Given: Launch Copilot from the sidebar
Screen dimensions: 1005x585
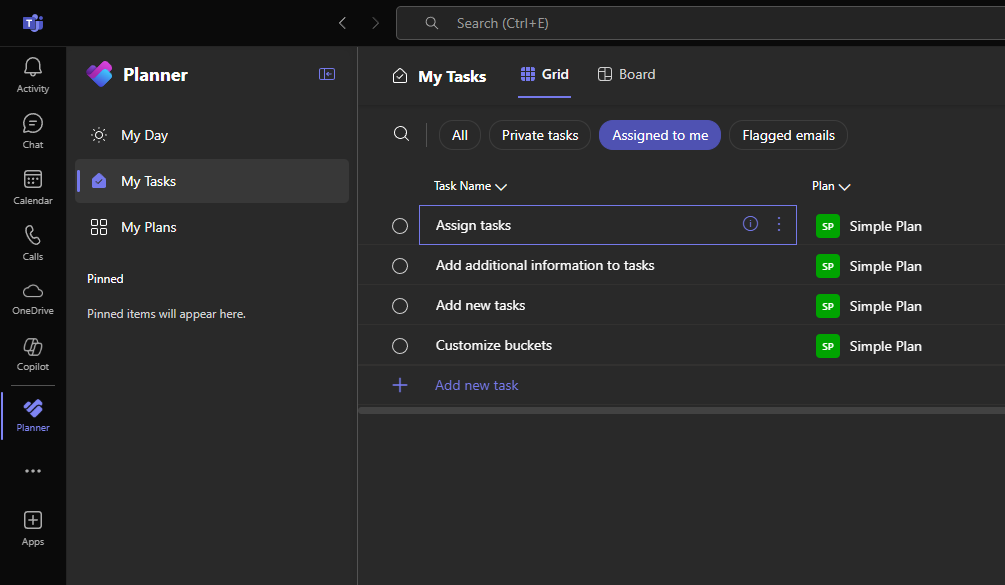Looking at the screenshot, I should click(33, 353).
